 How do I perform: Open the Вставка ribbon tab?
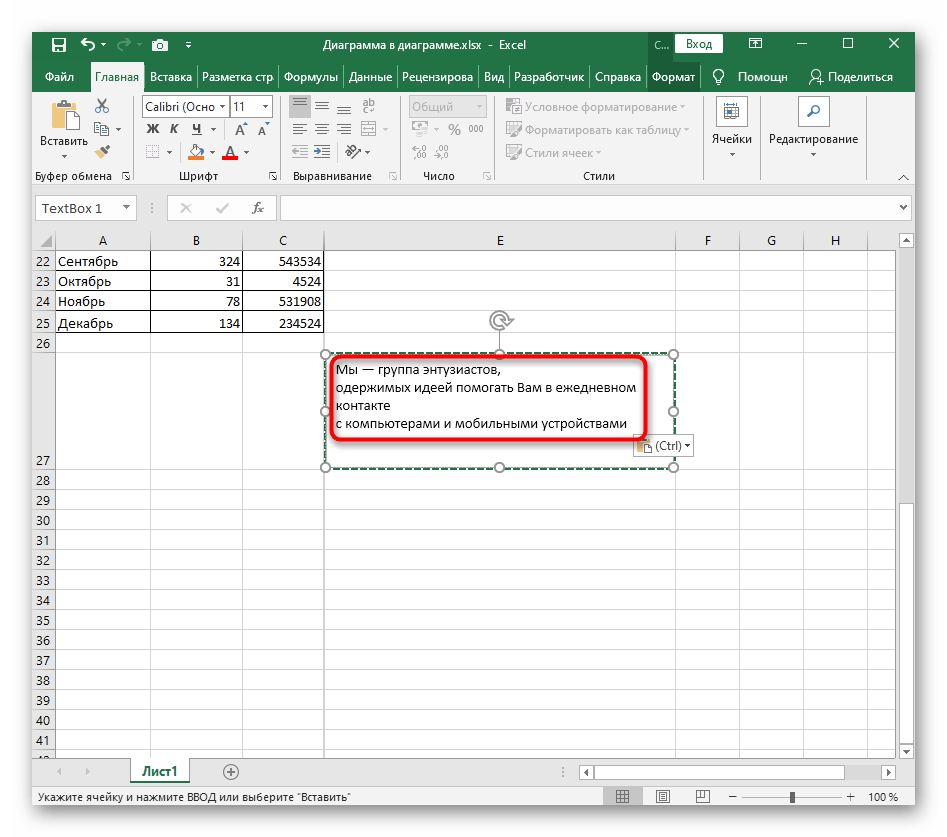(x=170, y=77)
